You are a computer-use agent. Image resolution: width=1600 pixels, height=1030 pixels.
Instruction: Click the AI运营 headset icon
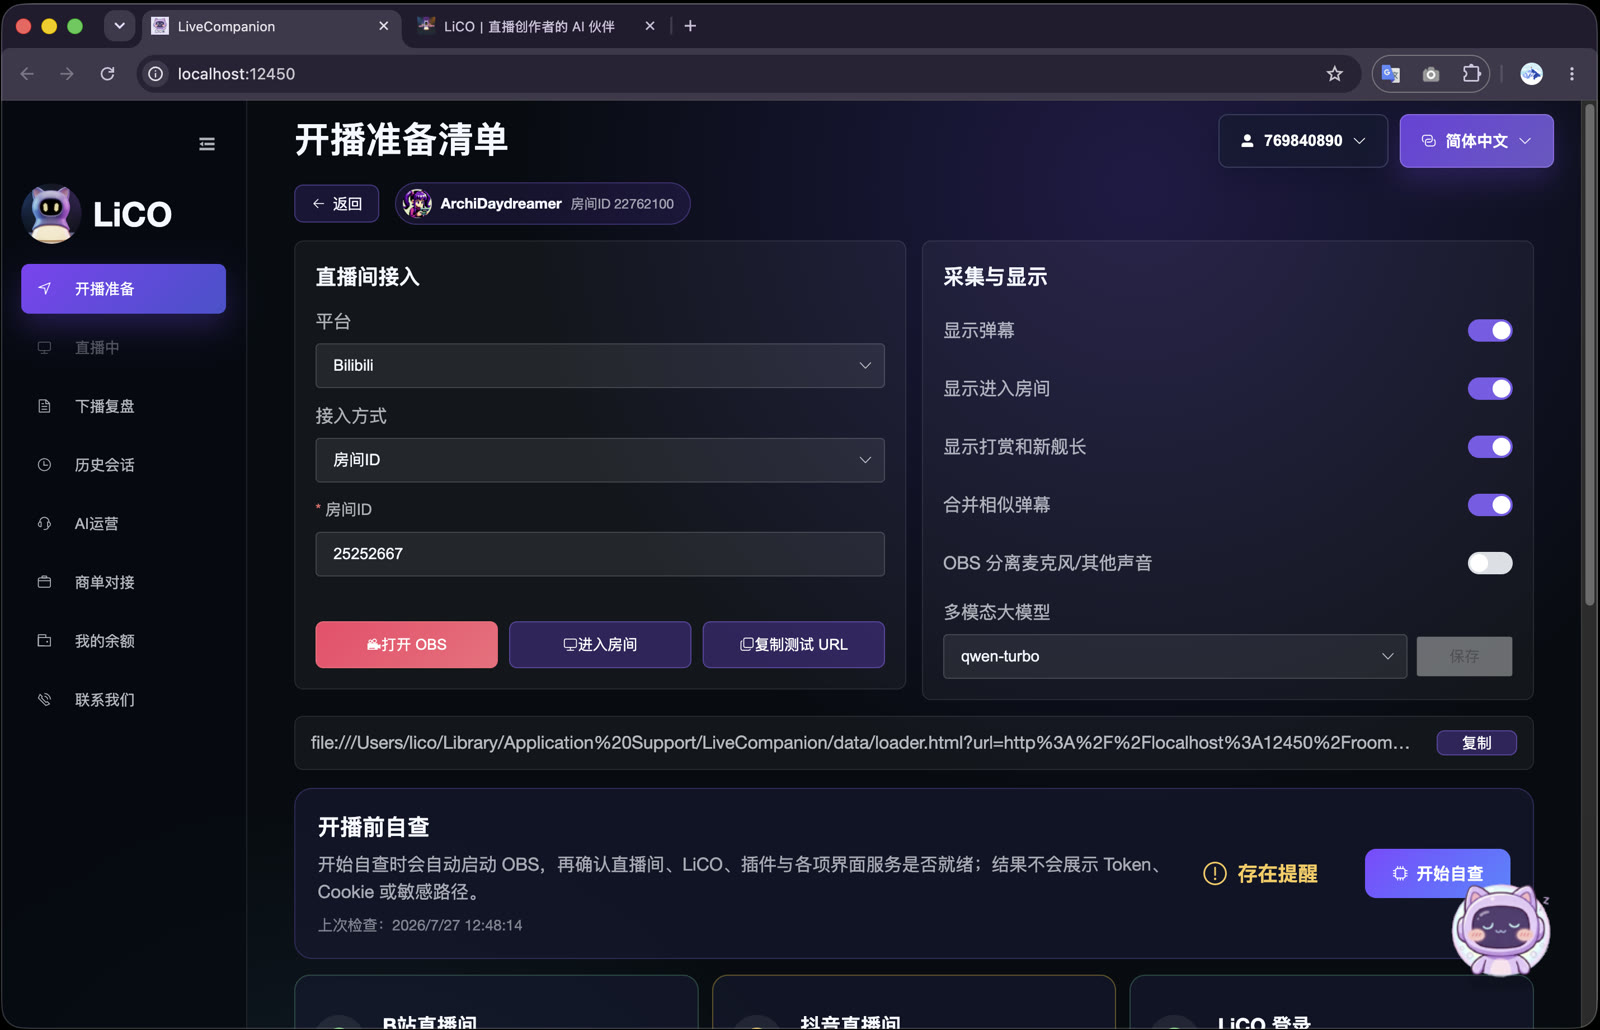44,523
